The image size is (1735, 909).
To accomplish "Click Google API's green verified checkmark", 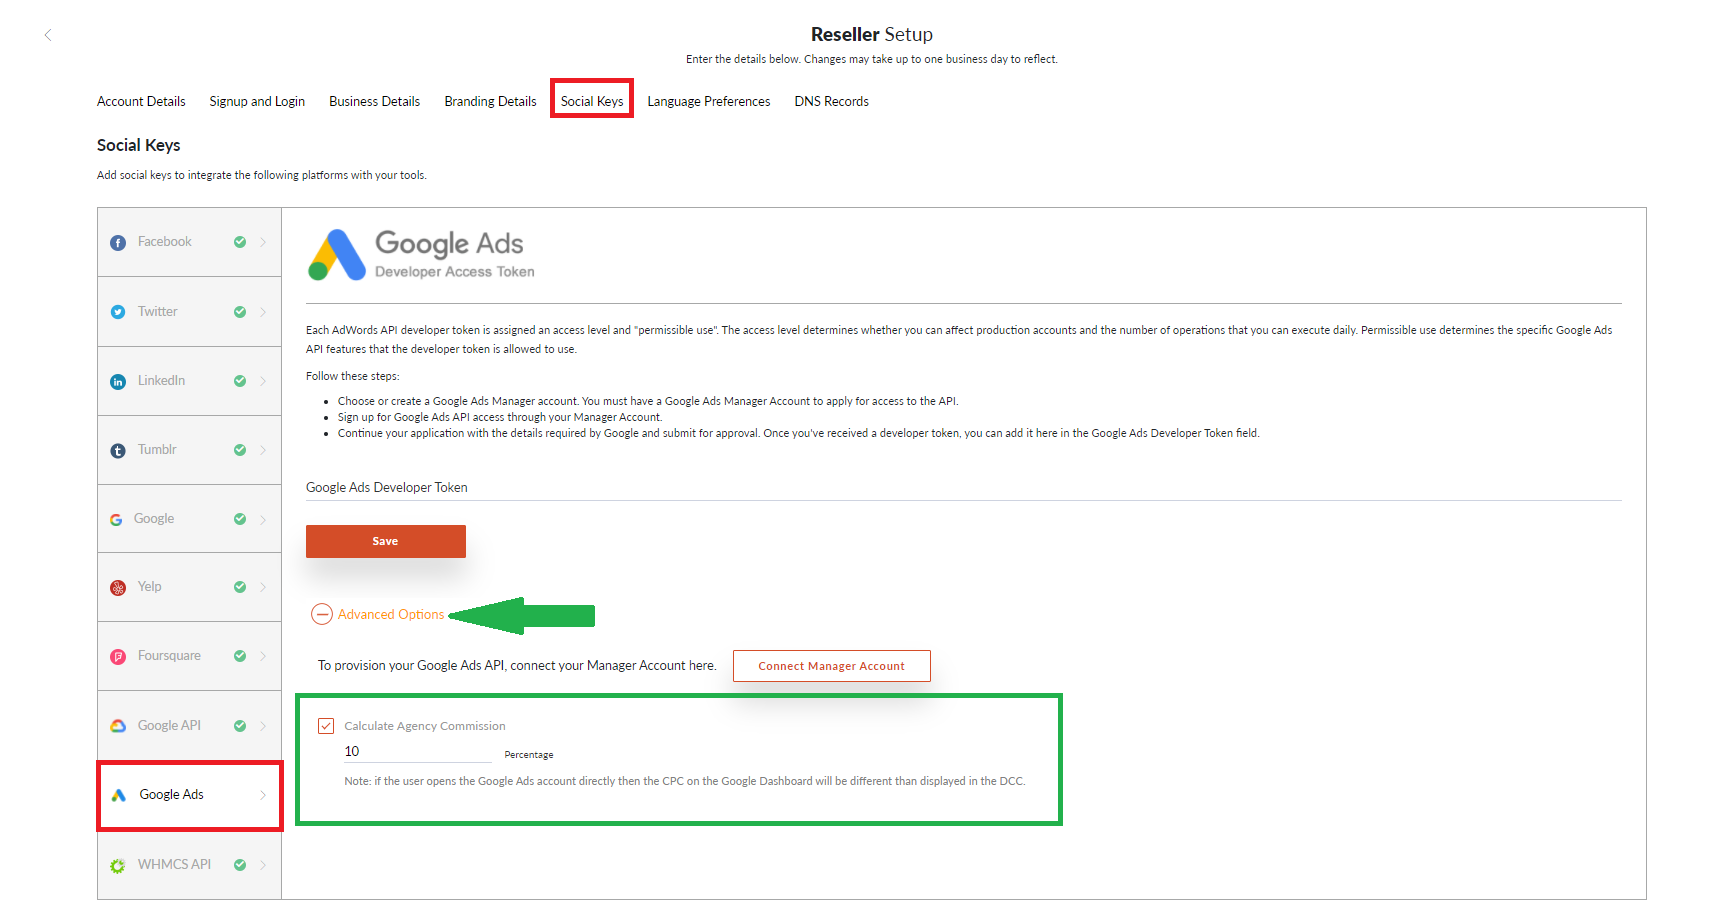I will tap(240, 726).
